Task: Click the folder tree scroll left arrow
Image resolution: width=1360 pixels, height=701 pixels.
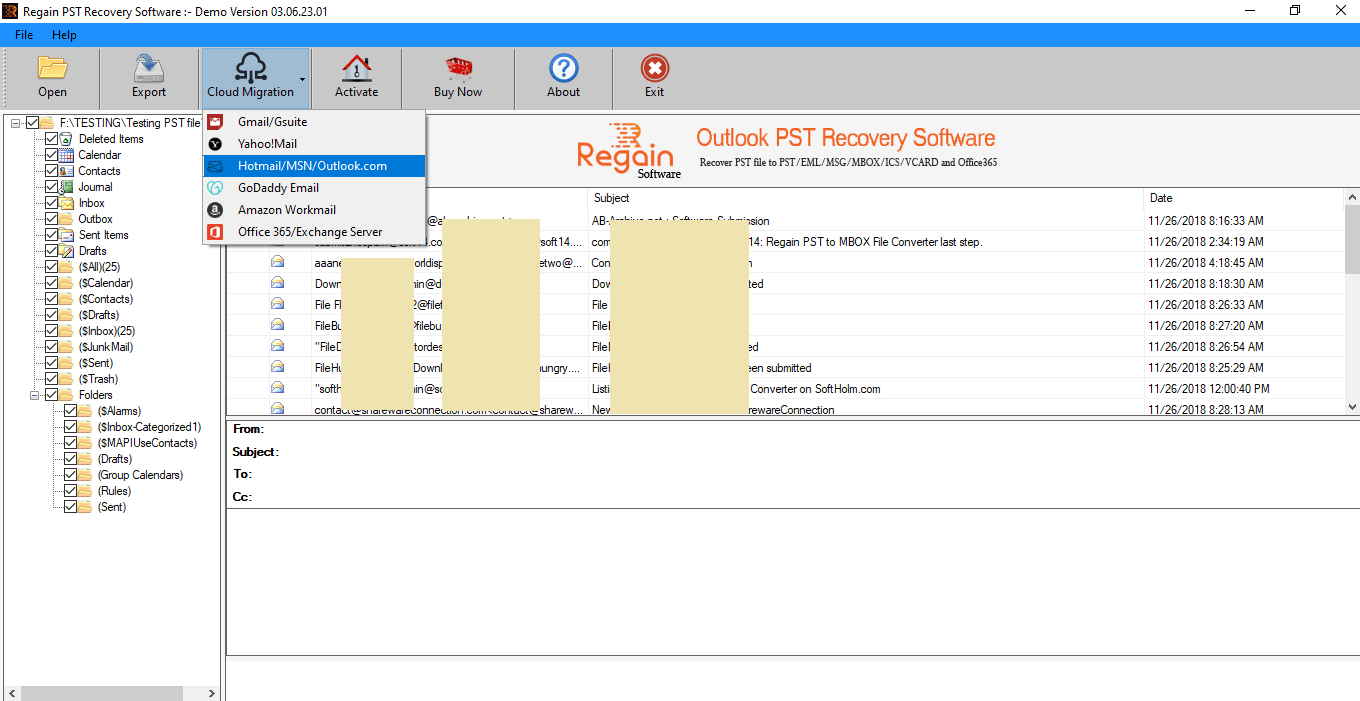Action: (11, 693)
